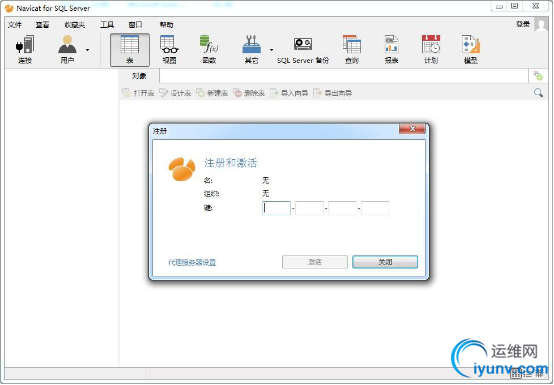Open the Query (查询) toolbar icon
Viewport: 554px width, 385px height.
[352, 49]
